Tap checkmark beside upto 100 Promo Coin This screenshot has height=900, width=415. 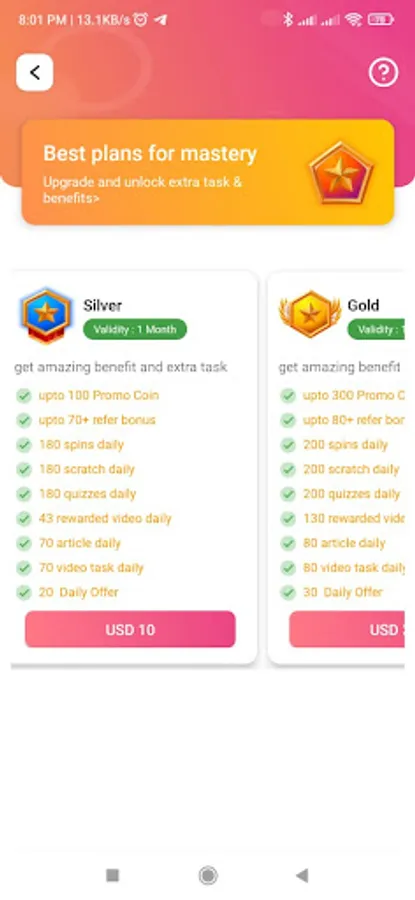[24, 395]
